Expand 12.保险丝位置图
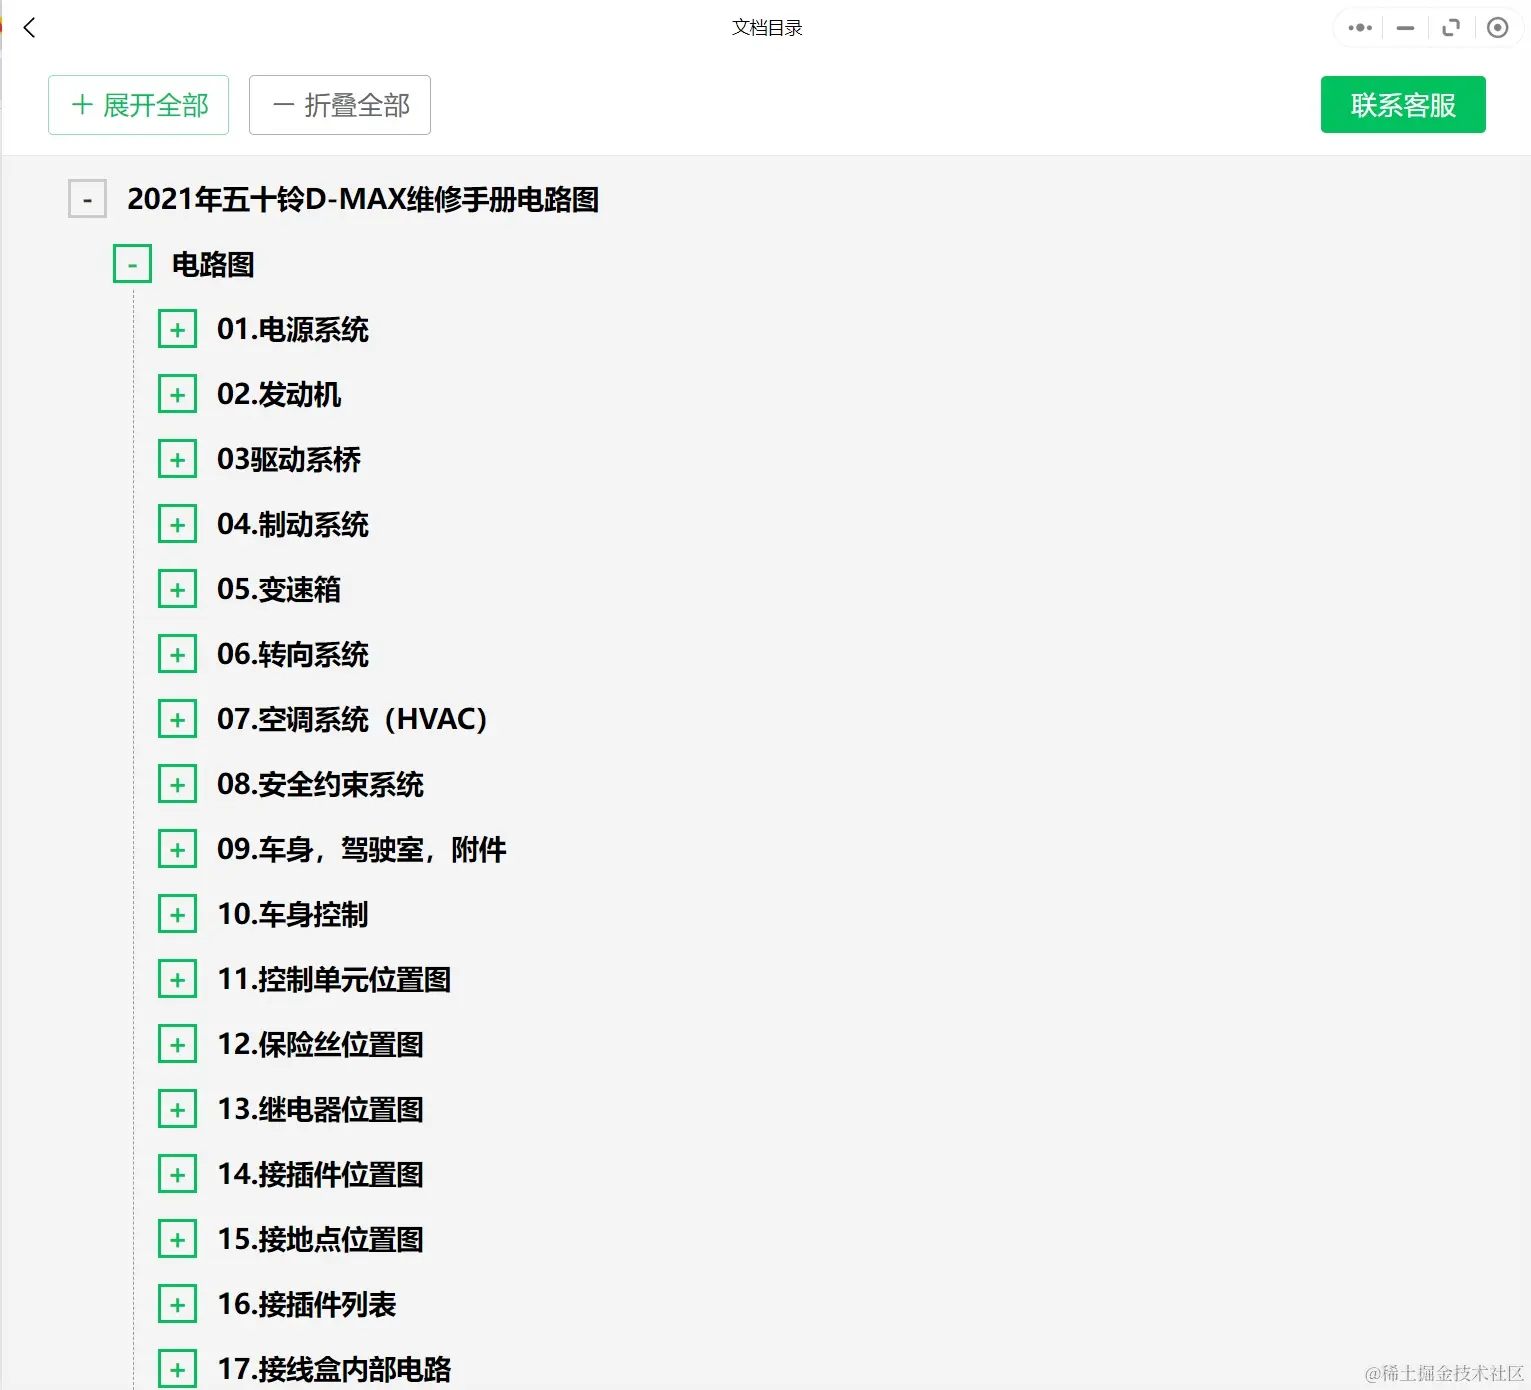 [177, 1043]
